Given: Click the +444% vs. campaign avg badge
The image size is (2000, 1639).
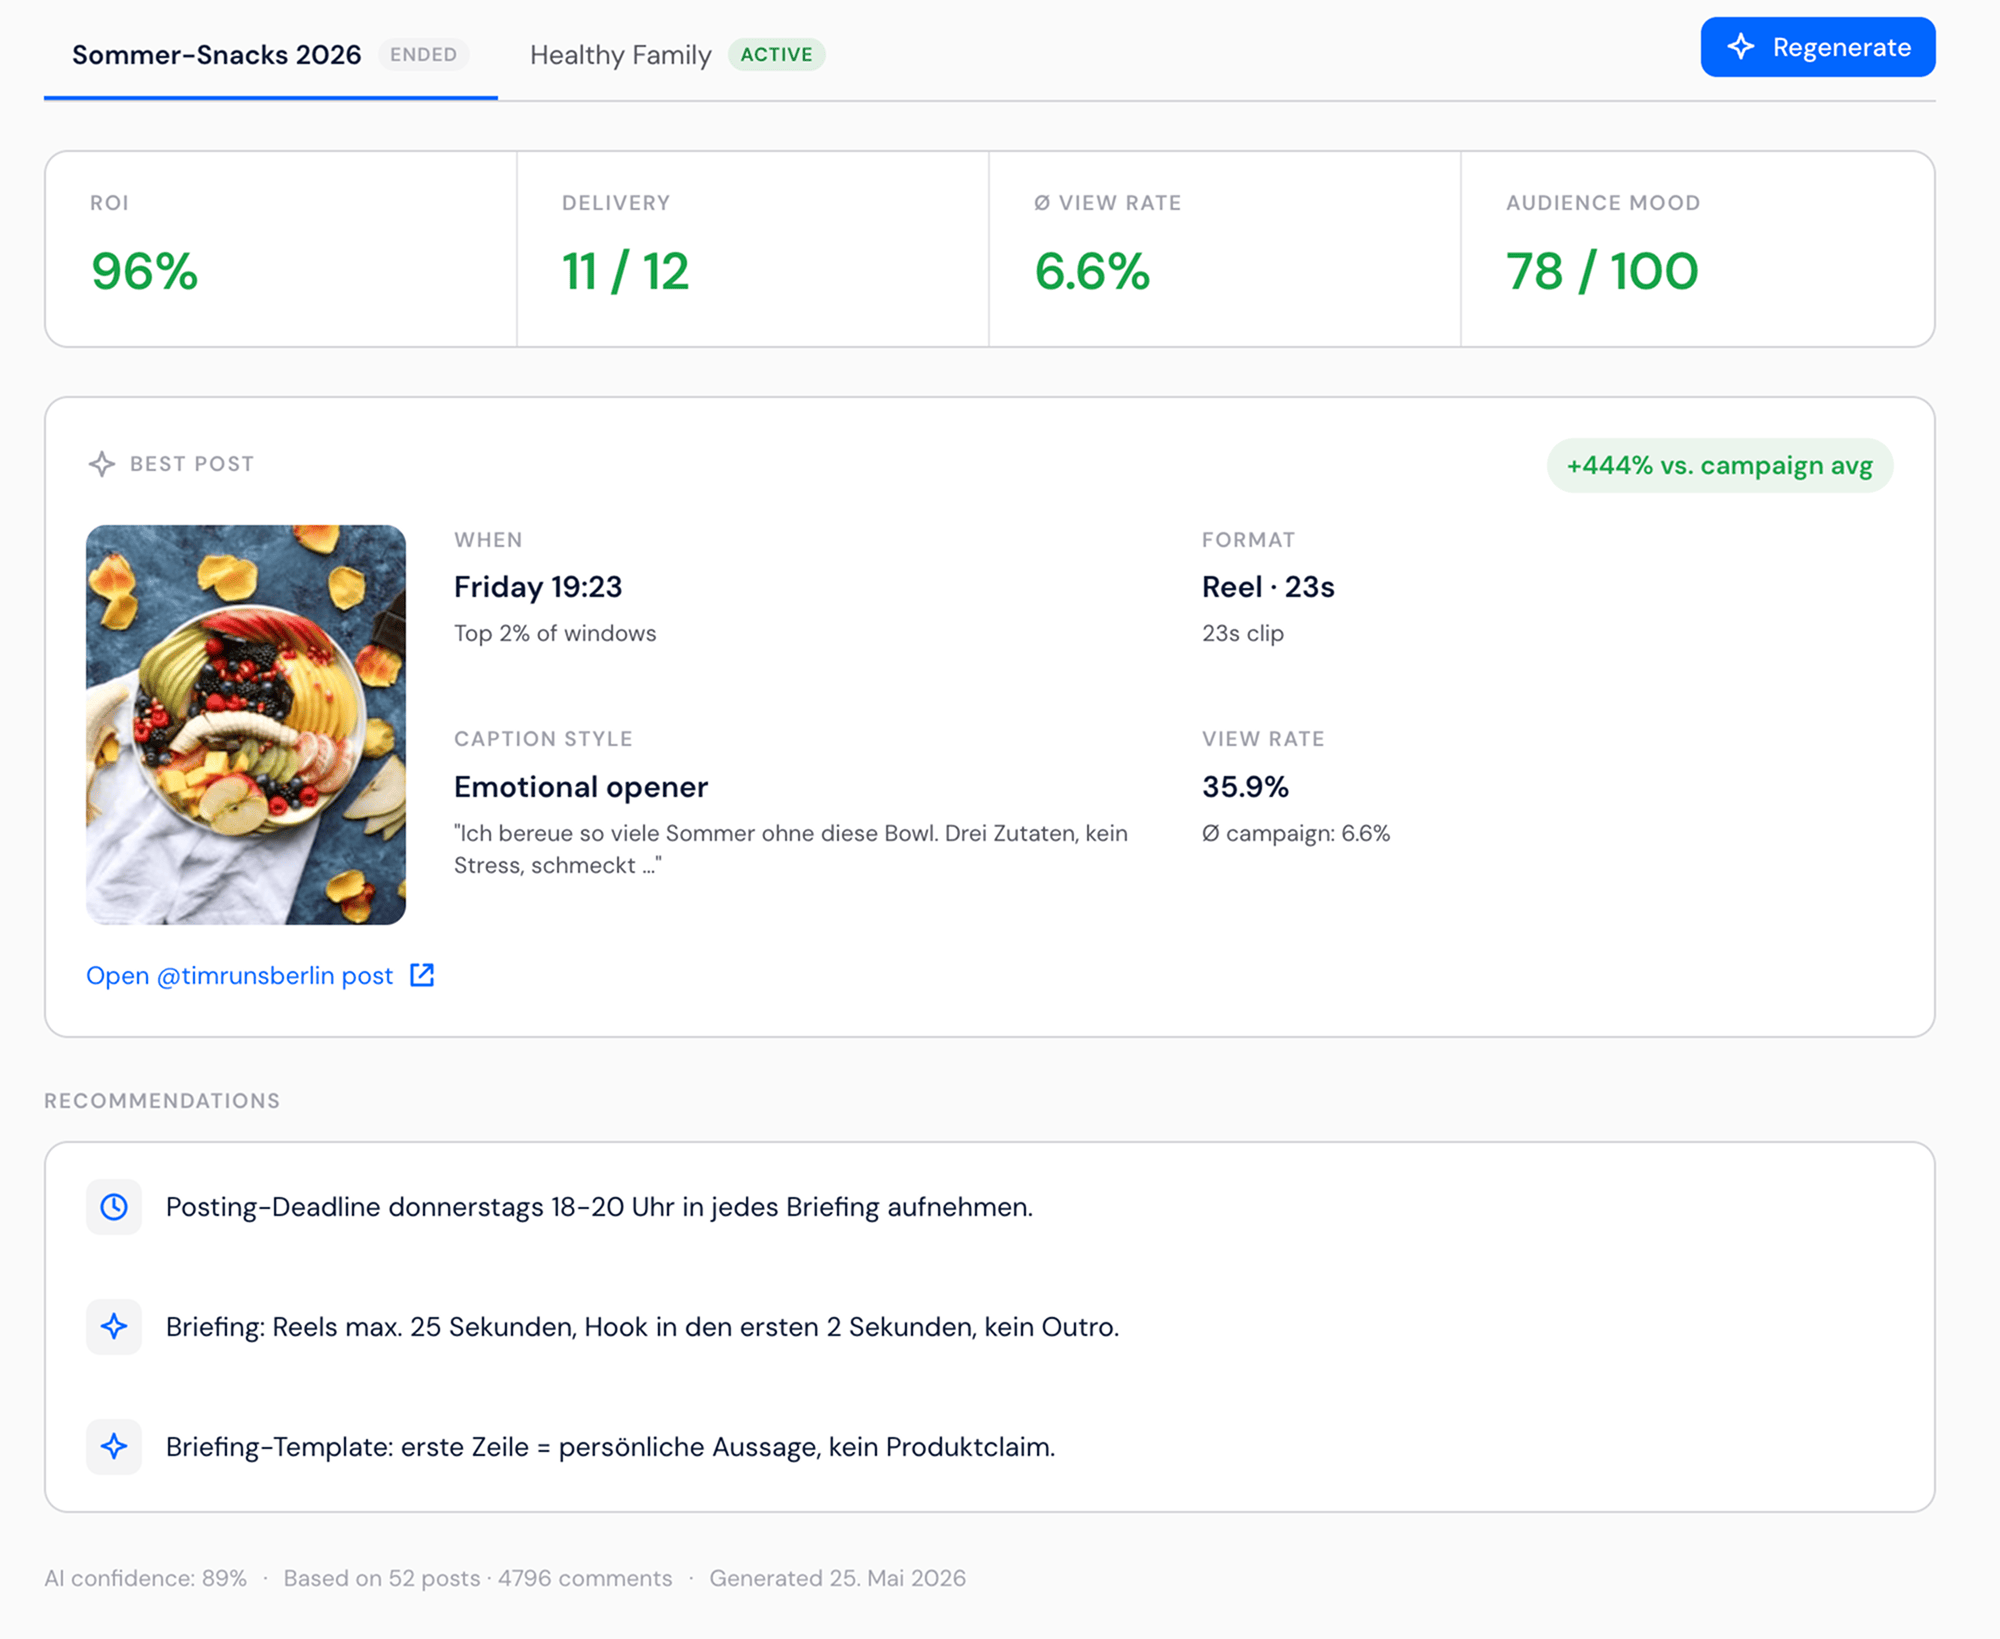Looking at the screenshot, I should pos(1720,466).
